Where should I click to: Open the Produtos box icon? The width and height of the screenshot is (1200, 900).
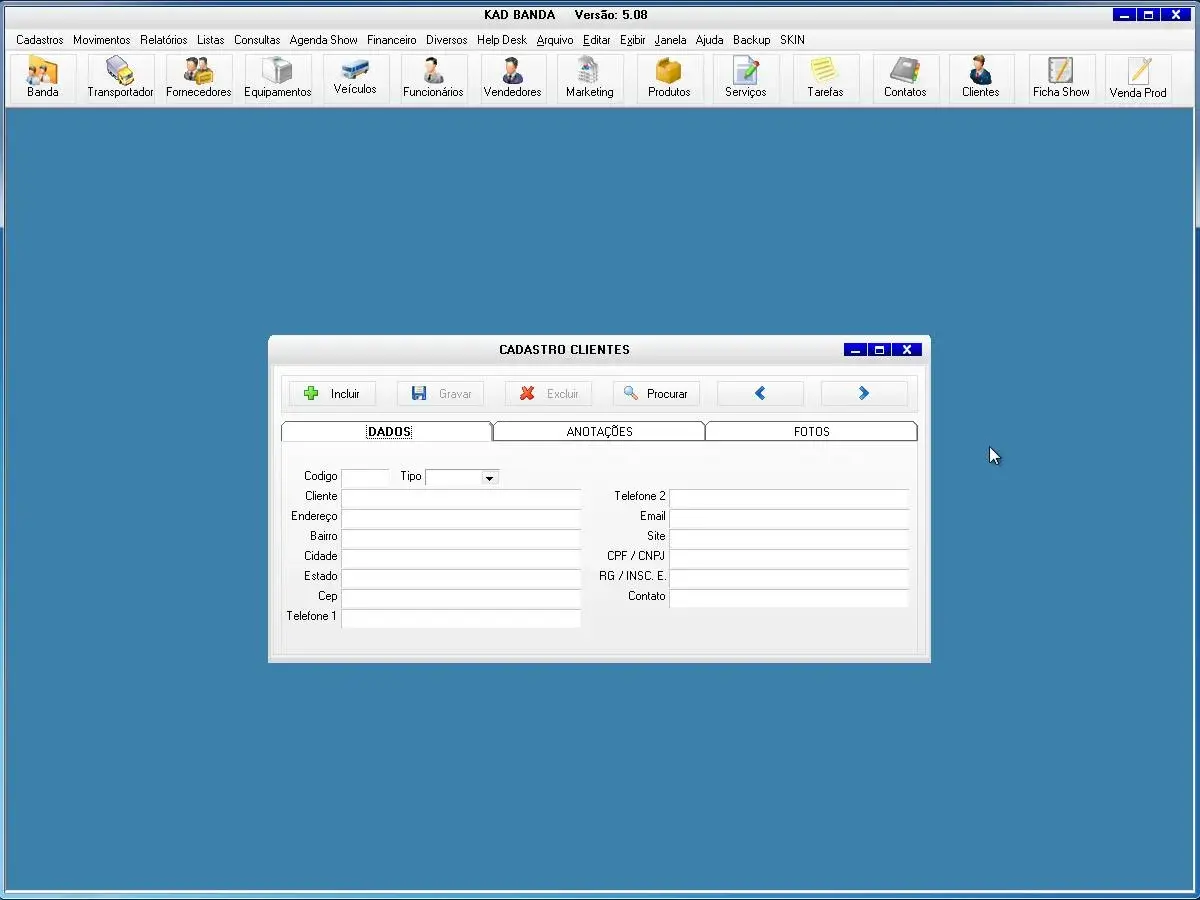(669, 78)
